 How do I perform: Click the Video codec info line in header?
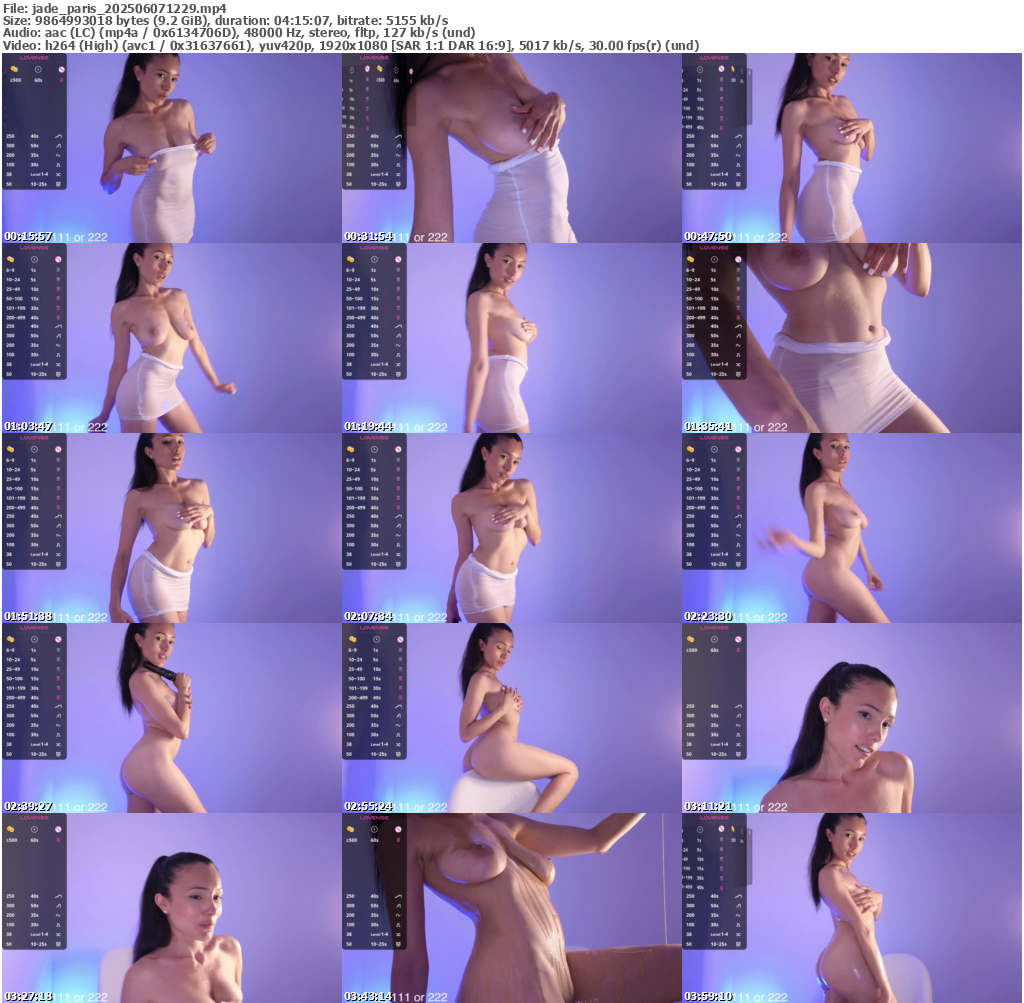click(x=350, y=45)
